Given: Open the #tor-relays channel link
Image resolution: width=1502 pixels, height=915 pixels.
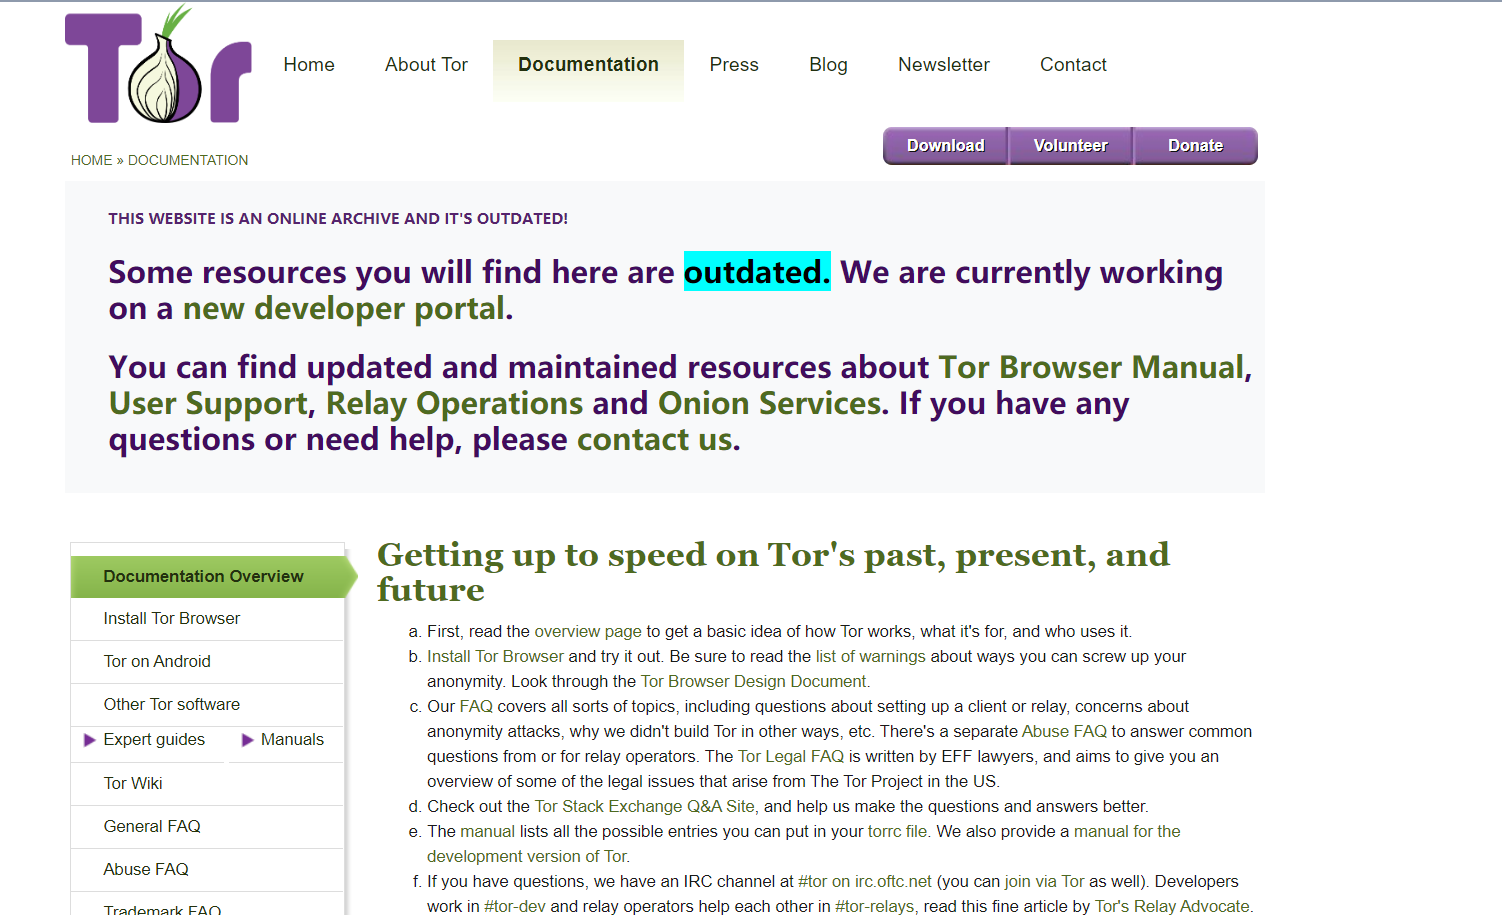Looking at the screenshot, I should pos(875,907).
